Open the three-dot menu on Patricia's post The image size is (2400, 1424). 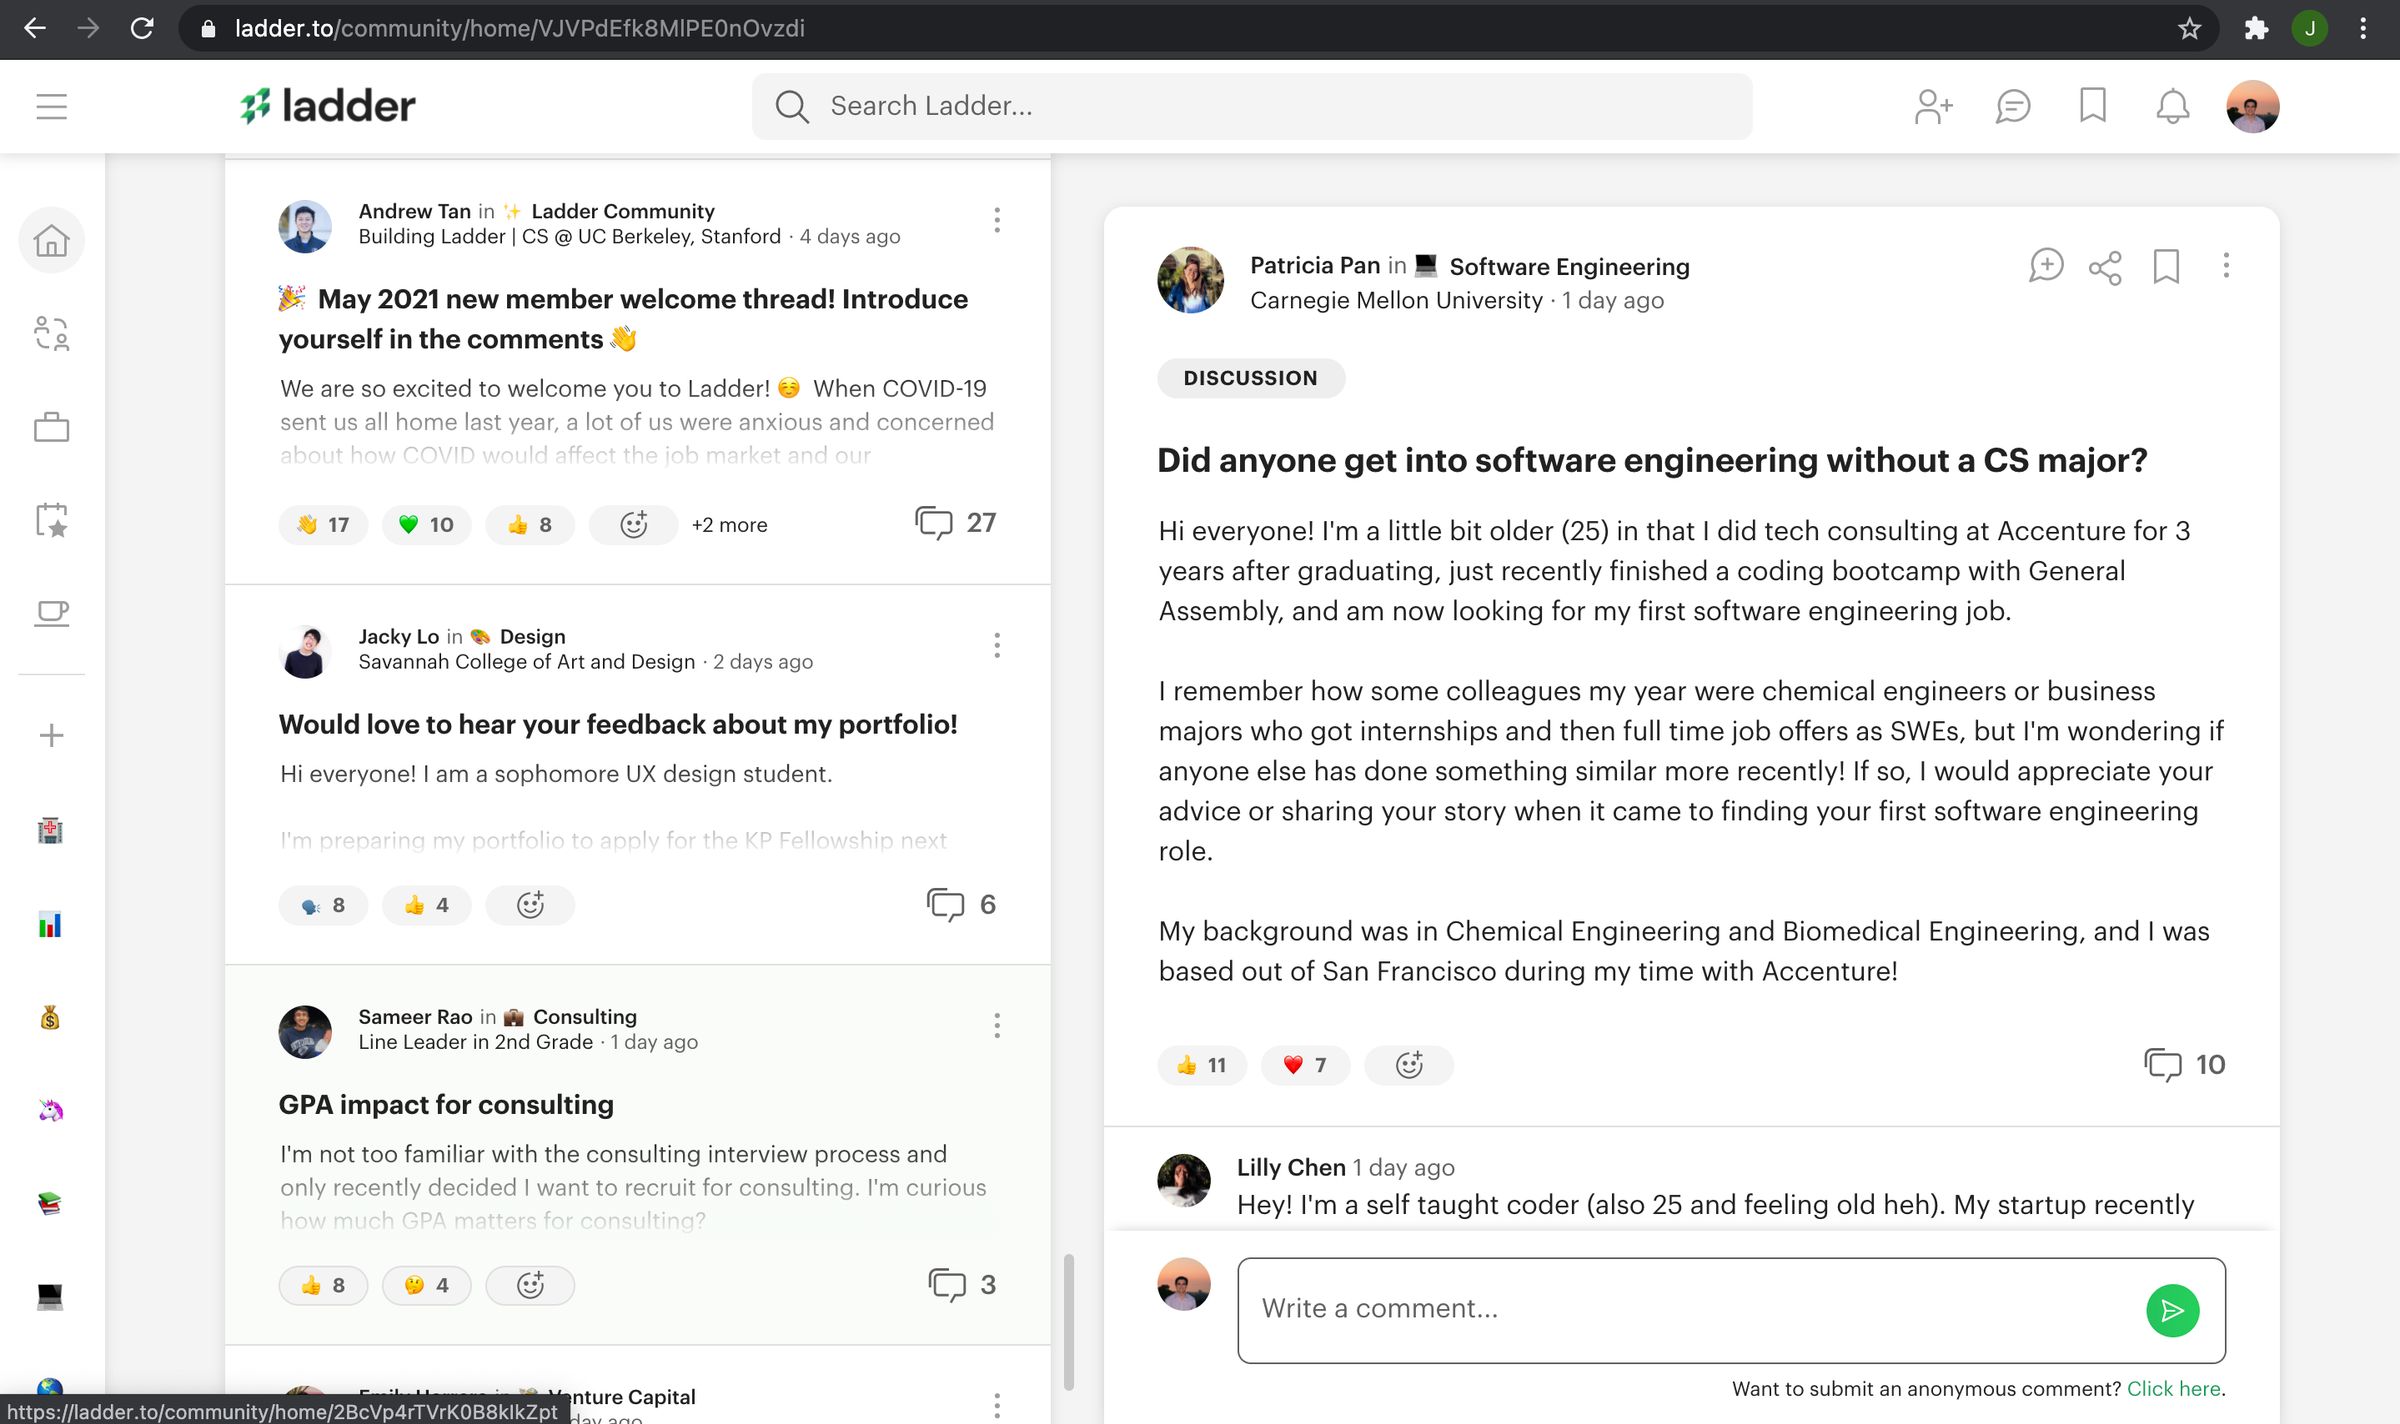tap(2226, 266)
